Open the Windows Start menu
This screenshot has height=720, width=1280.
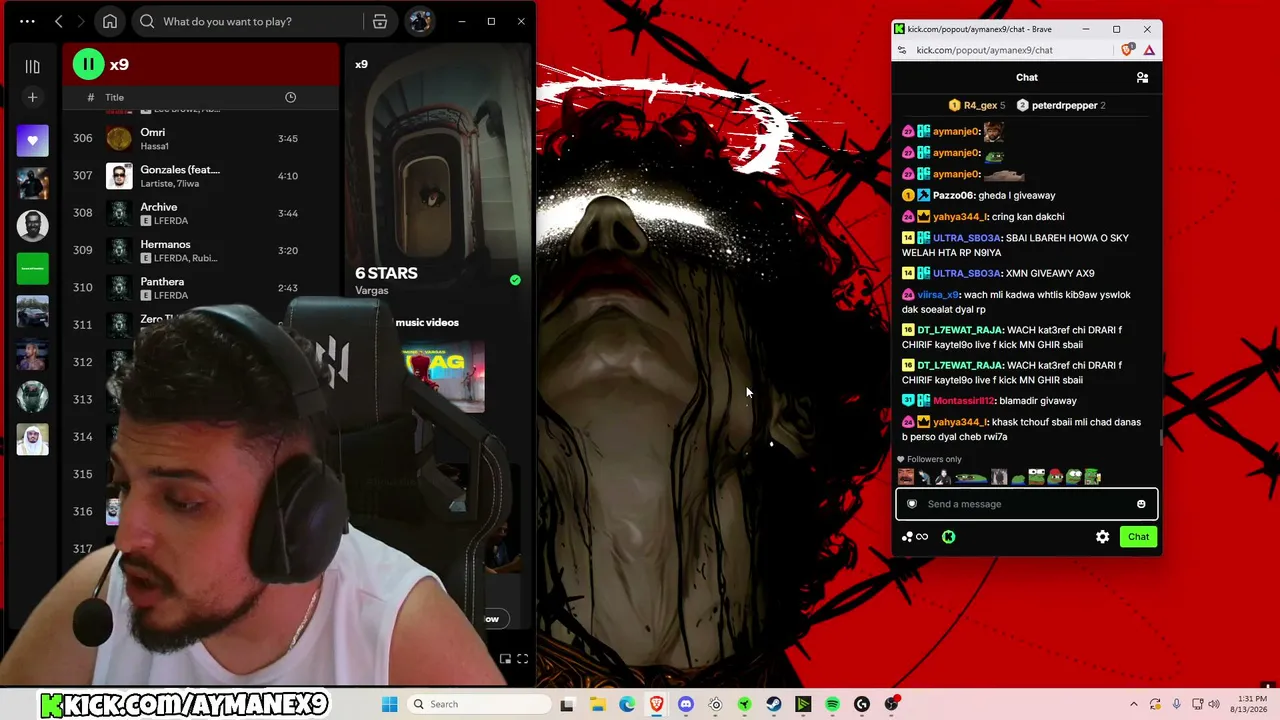coord(390,704)
